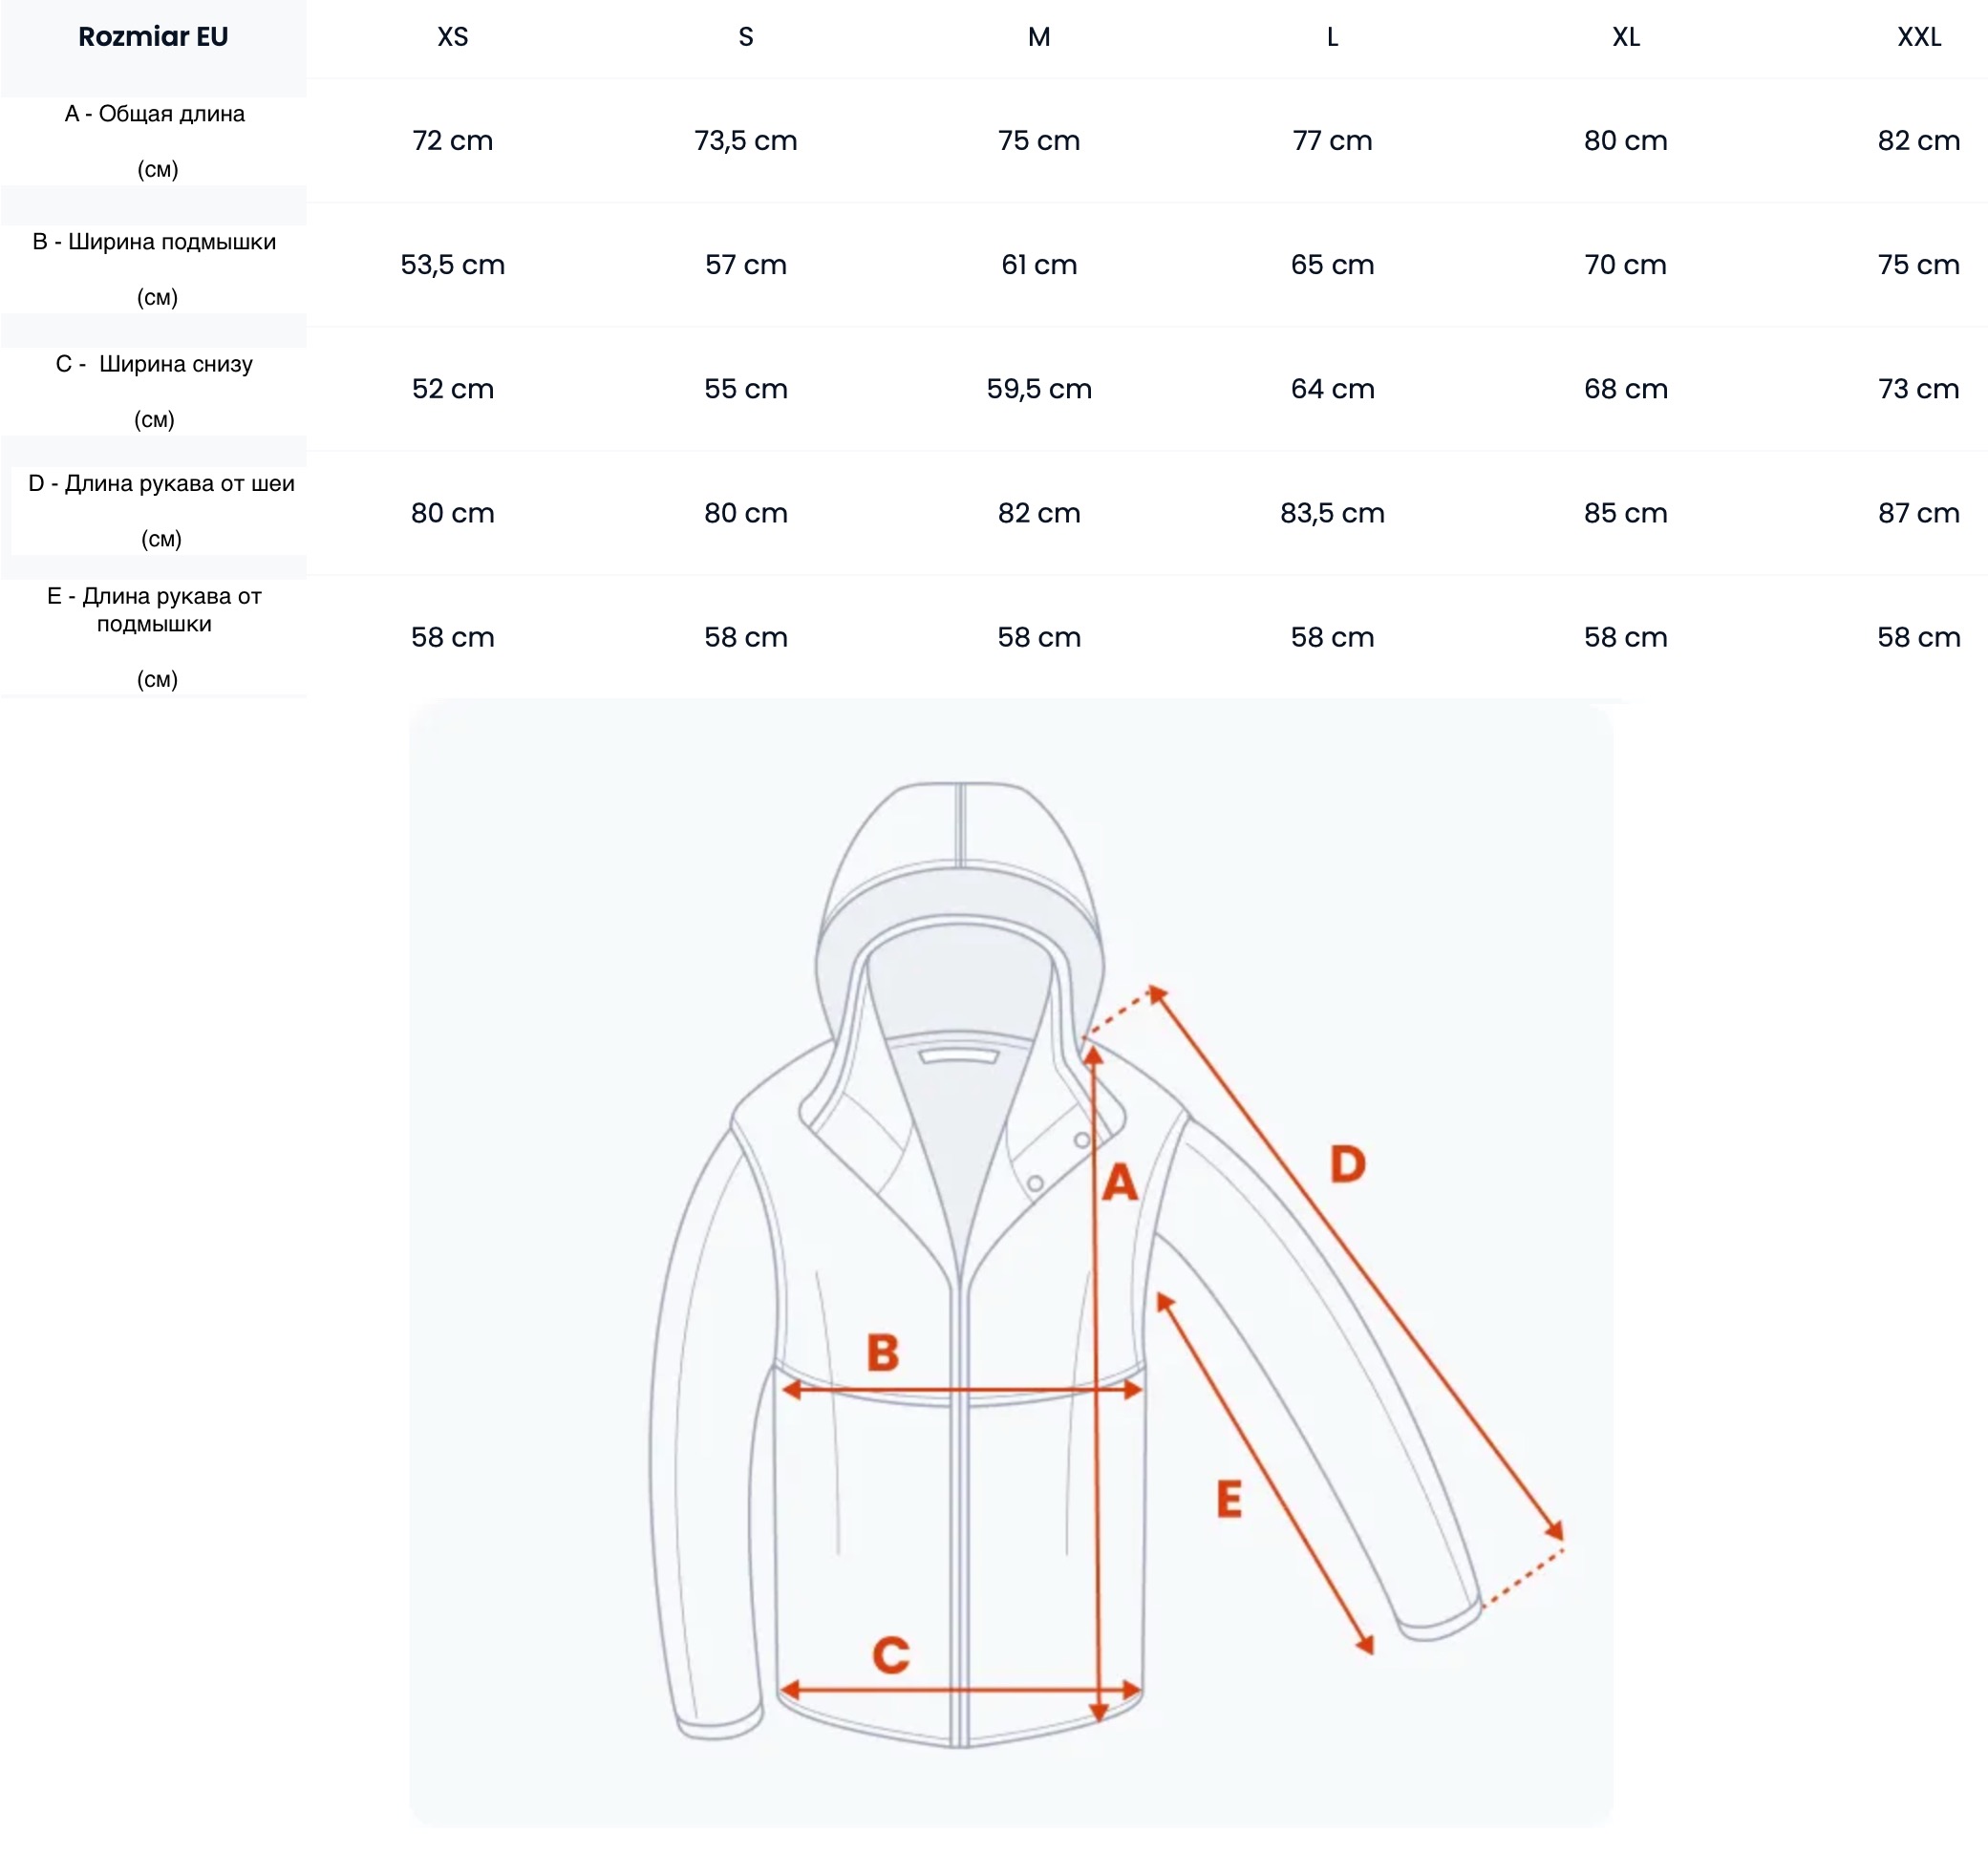Select the XXL size column header
Image resolution: width=1988 pixels, height=1875 pixels.
(x=1918, y=37)
